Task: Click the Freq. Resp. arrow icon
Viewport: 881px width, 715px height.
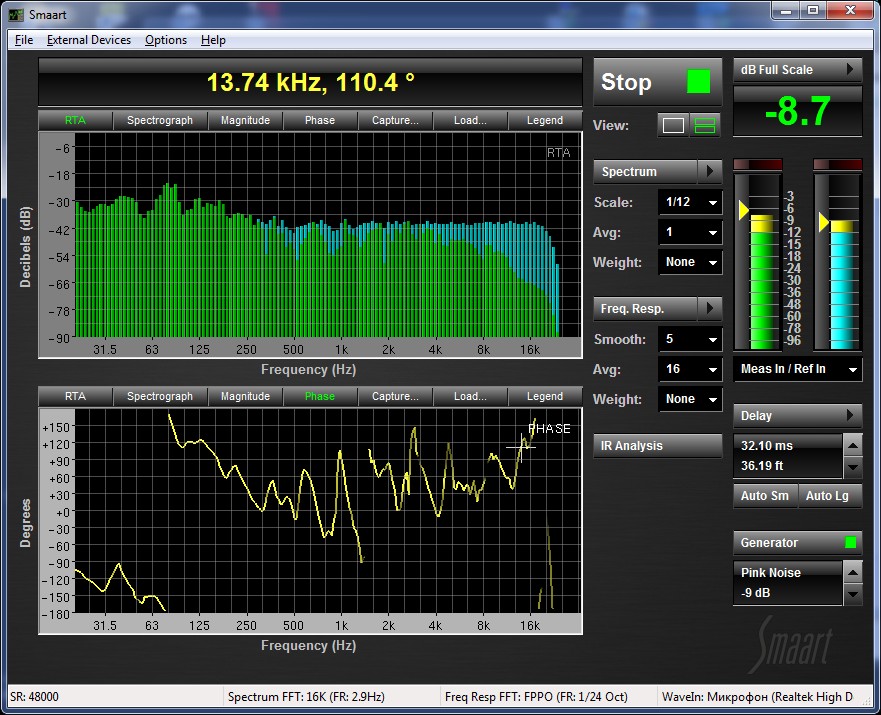Action: pyautogui.click(x=709, y=308)
